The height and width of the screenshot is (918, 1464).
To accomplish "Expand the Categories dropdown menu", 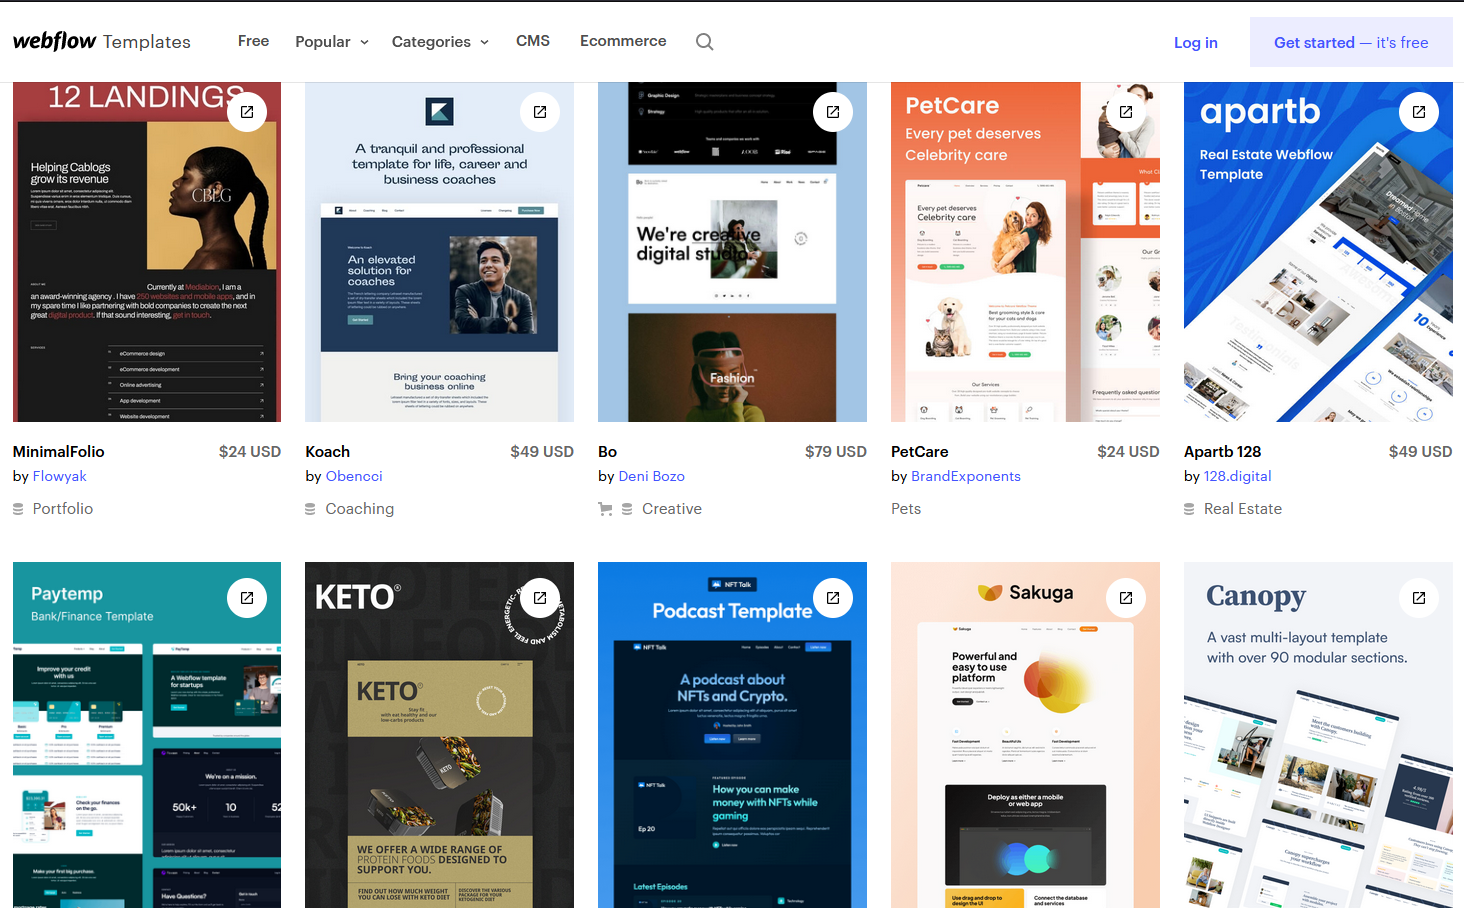I will pos(440,42).
